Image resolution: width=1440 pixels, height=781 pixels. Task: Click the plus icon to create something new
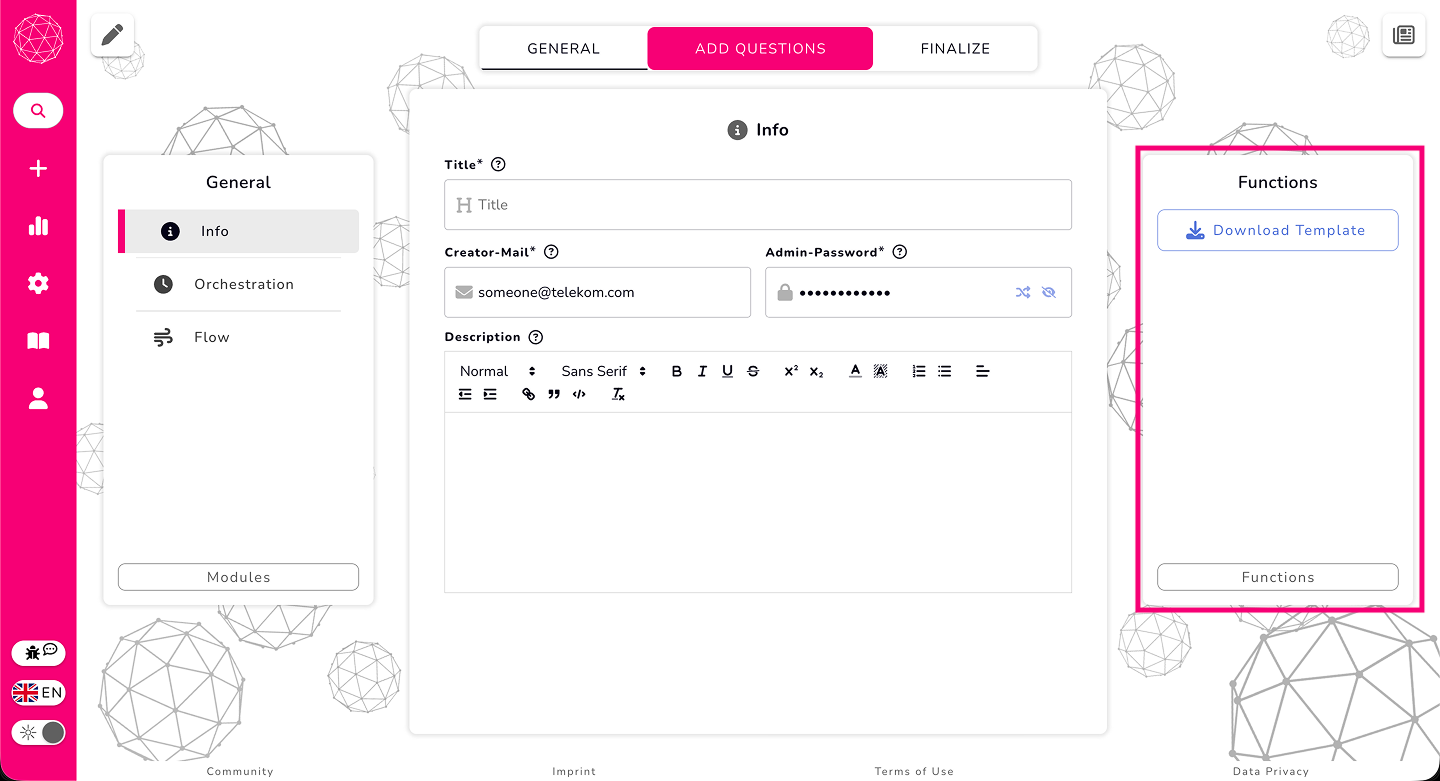(37, 168)
